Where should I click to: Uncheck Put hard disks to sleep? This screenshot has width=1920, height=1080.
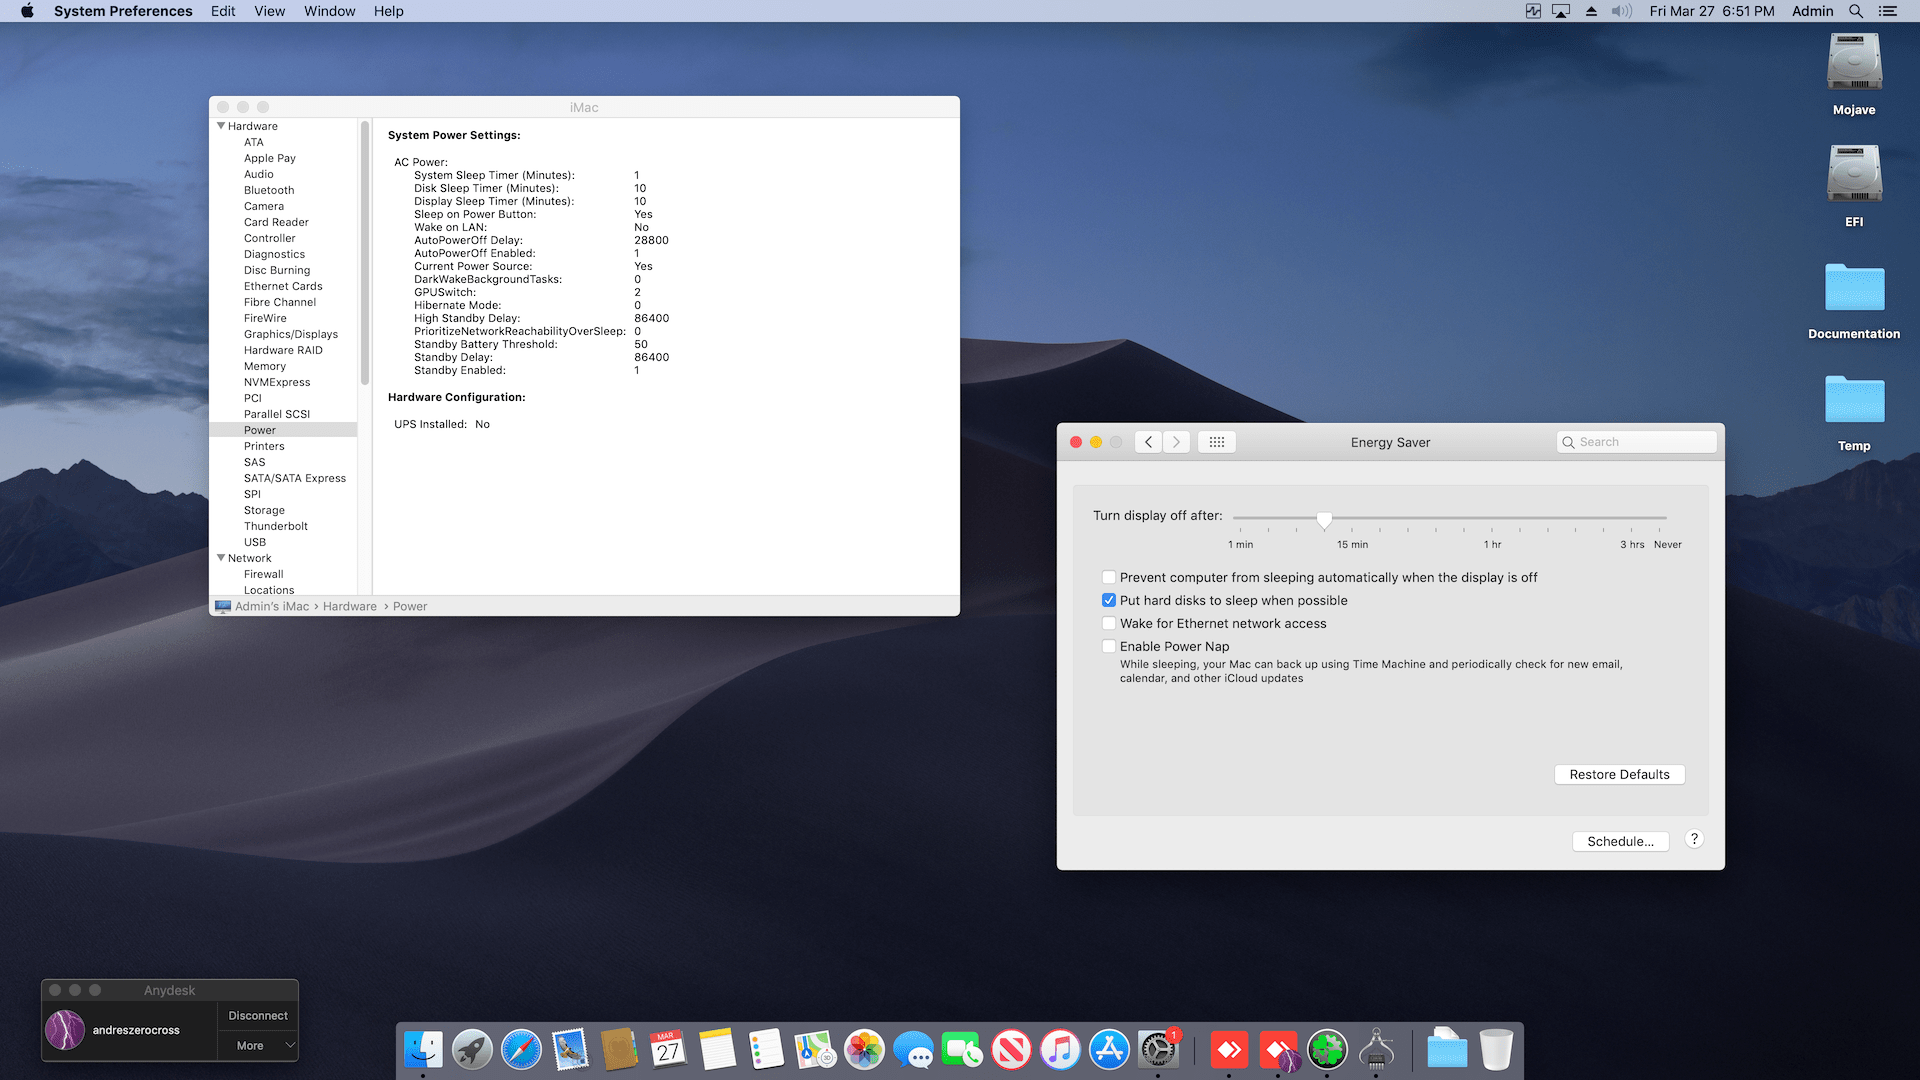(1109, 600)
